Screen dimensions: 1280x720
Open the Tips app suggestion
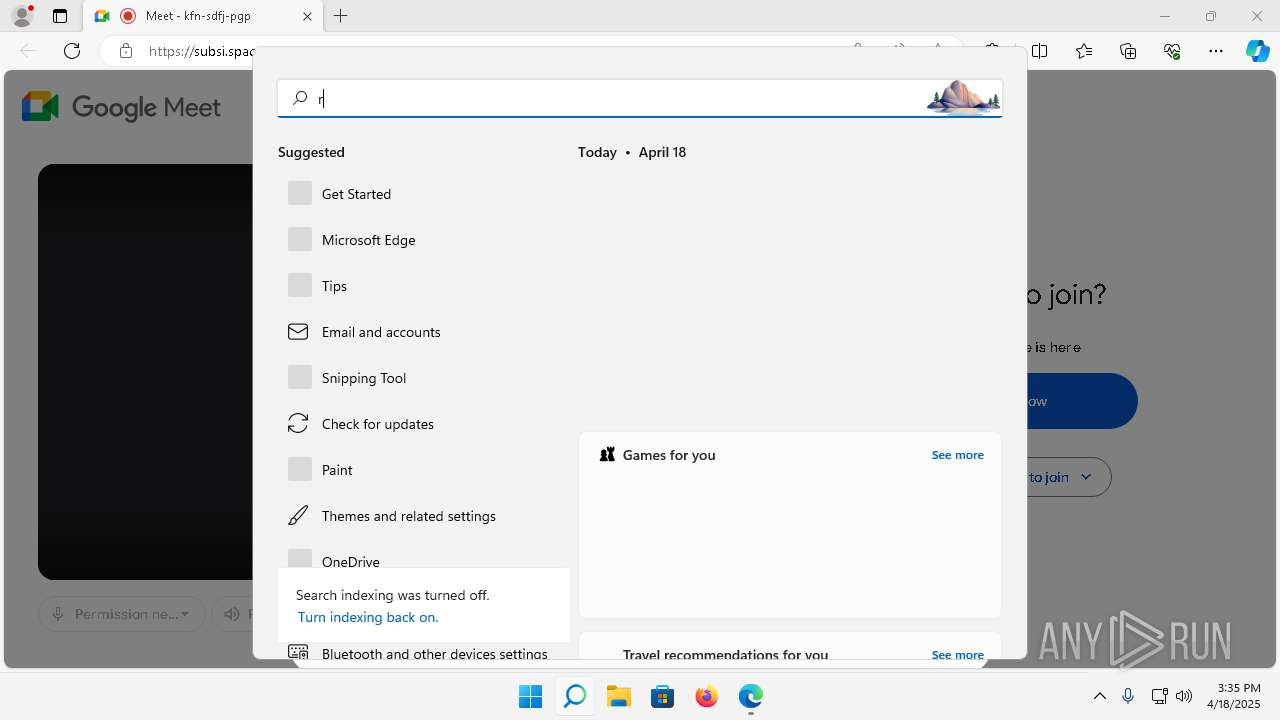coord(424,286)
